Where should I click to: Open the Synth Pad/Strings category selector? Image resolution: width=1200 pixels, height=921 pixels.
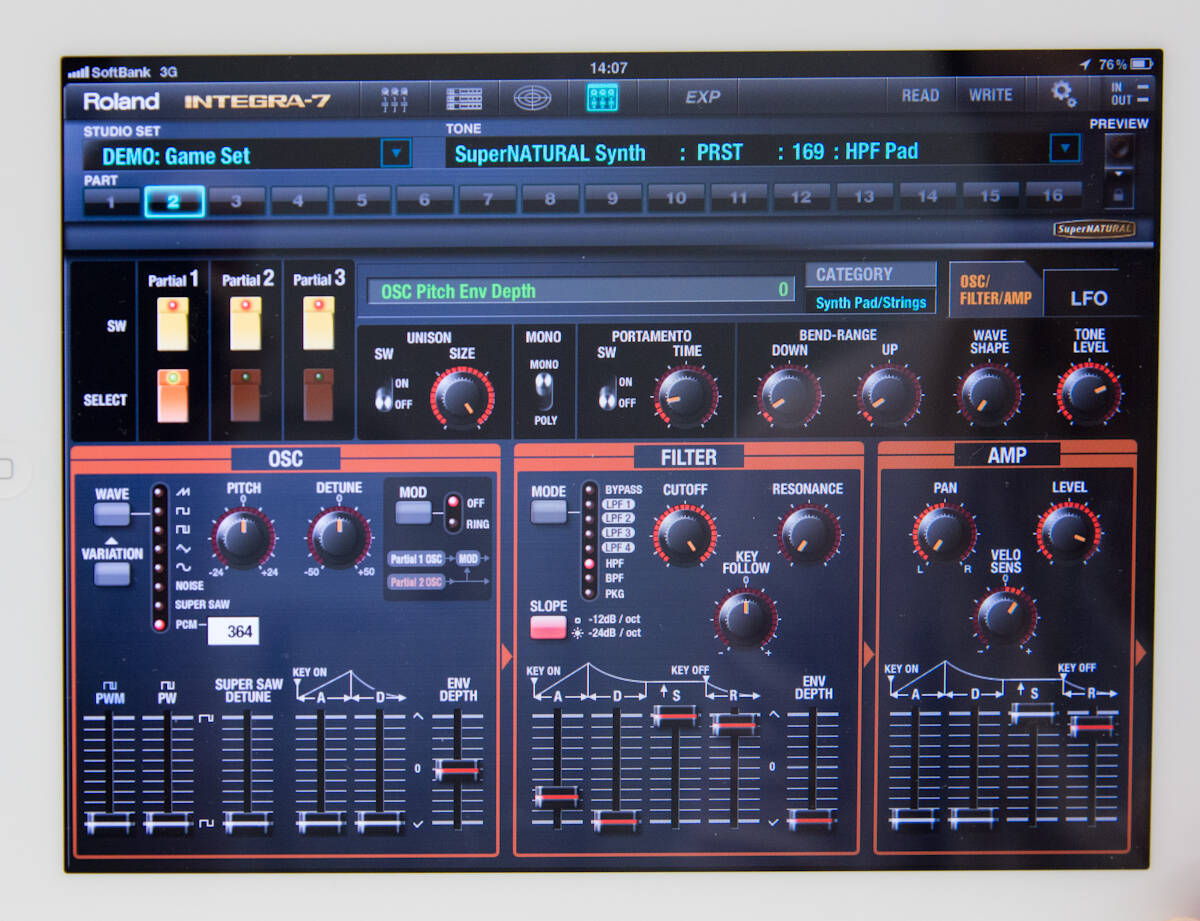[x=870, y=302]
